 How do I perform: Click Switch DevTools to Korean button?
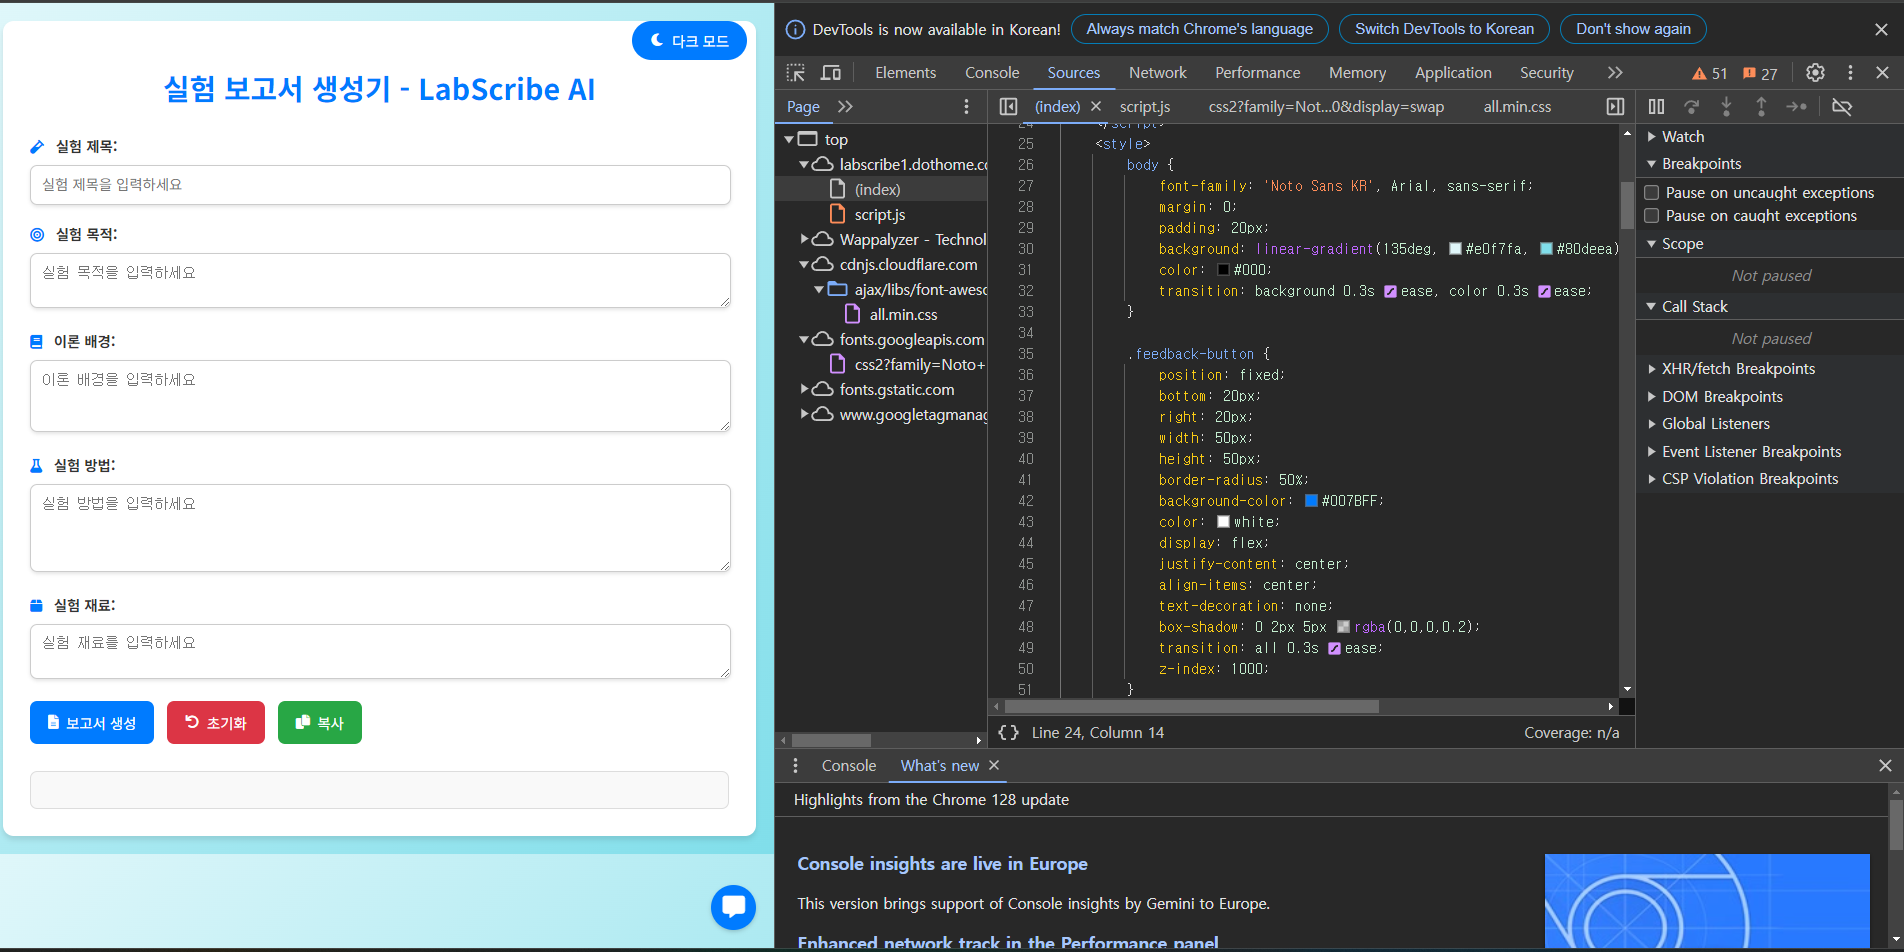coord(1444,29)
